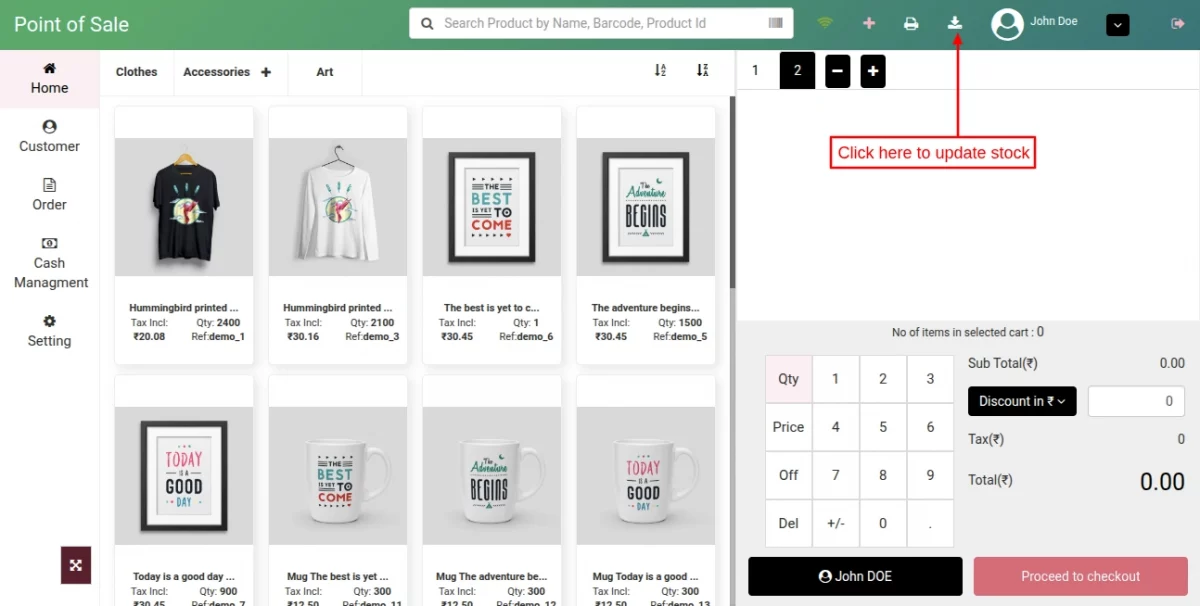This screenshot has width=1200, height=606.
Task: Open the Setting section from the sidebar
Action: tap(49, 331)
